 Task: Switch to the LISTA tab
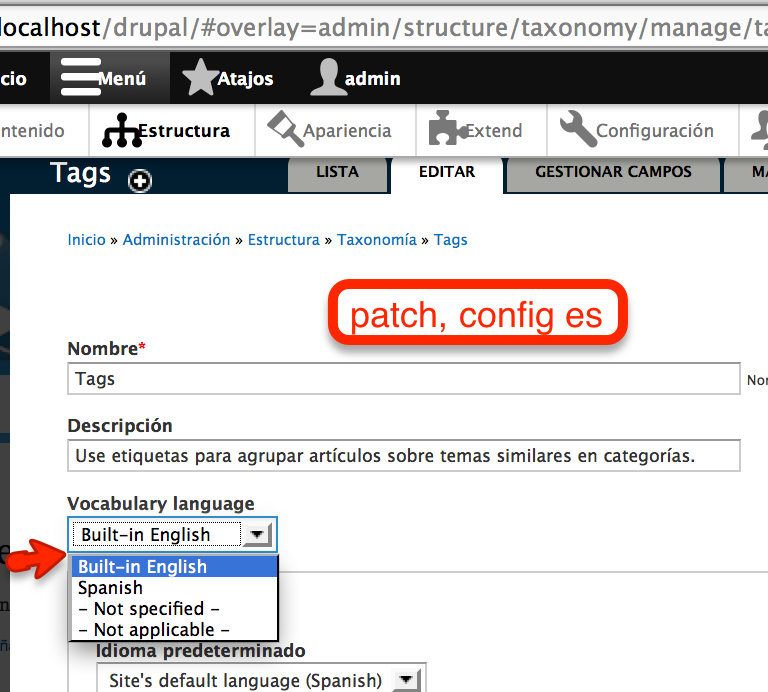coord(337,172)
